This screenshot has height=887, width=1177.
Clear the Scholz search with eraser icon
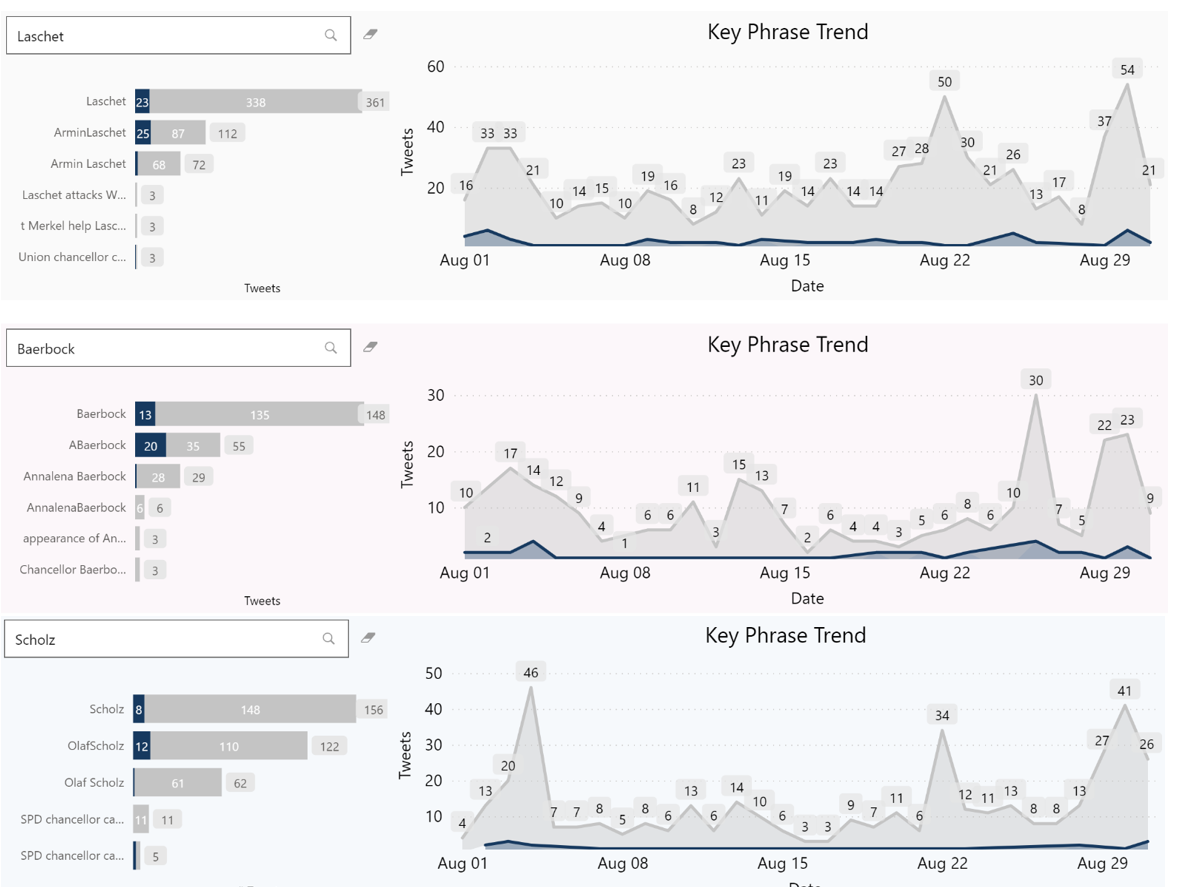pos(368,638)
